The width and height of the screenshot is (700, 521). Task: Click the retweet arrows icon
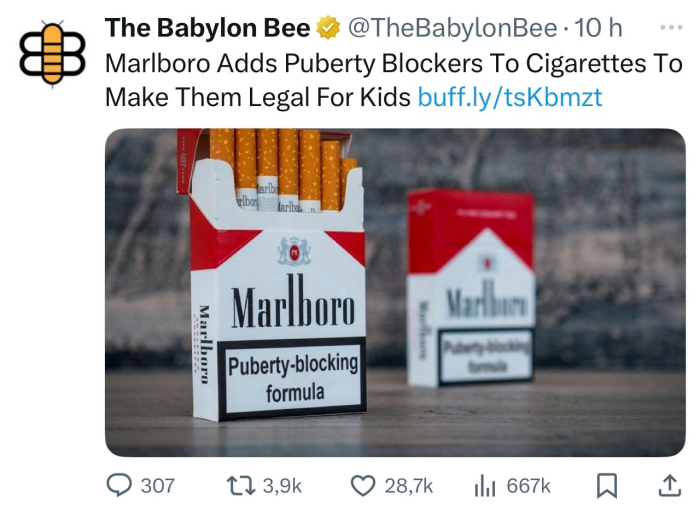pos(241,486)
